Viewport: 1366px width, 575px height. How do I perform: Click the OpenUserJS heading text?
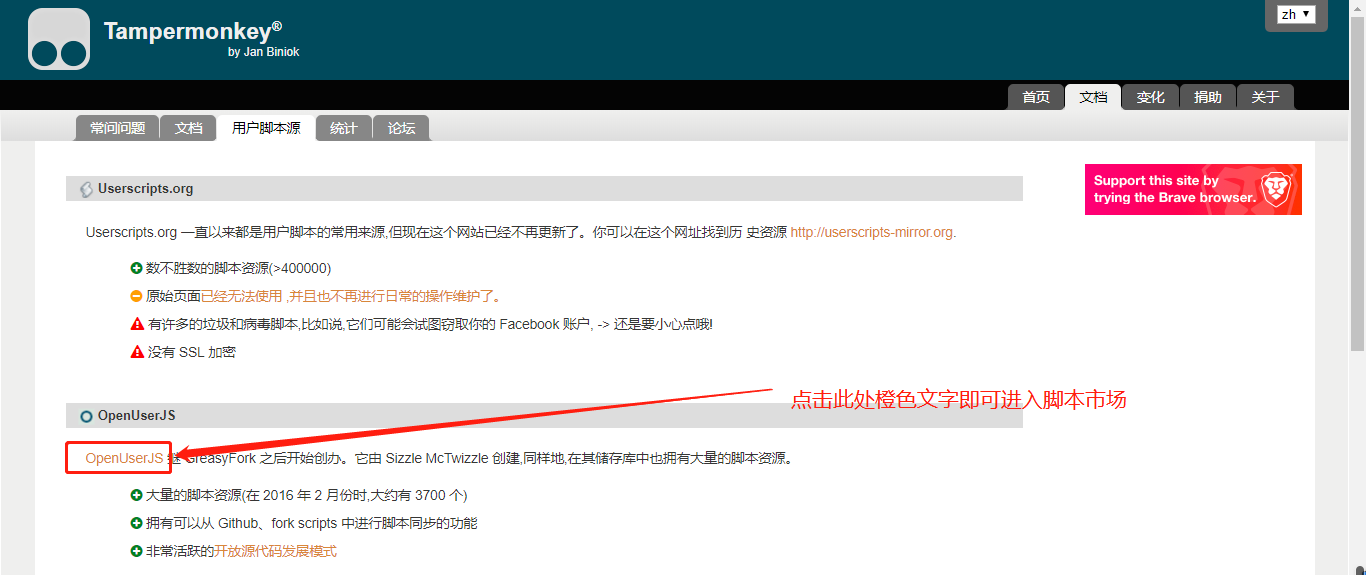pyautogui.click(x=137, y=415)
